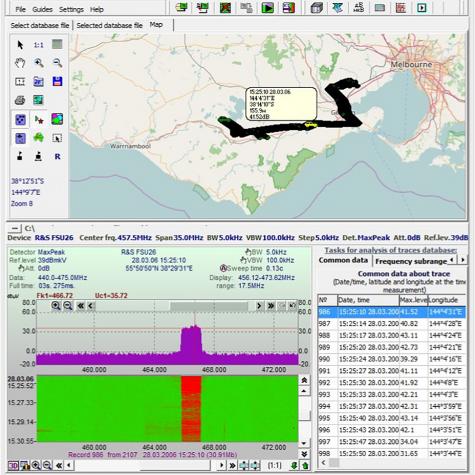Choose the map zoom-out magnifier
Image resolution: width=475 pixels, height=475 pixels.
pos(57,63)
